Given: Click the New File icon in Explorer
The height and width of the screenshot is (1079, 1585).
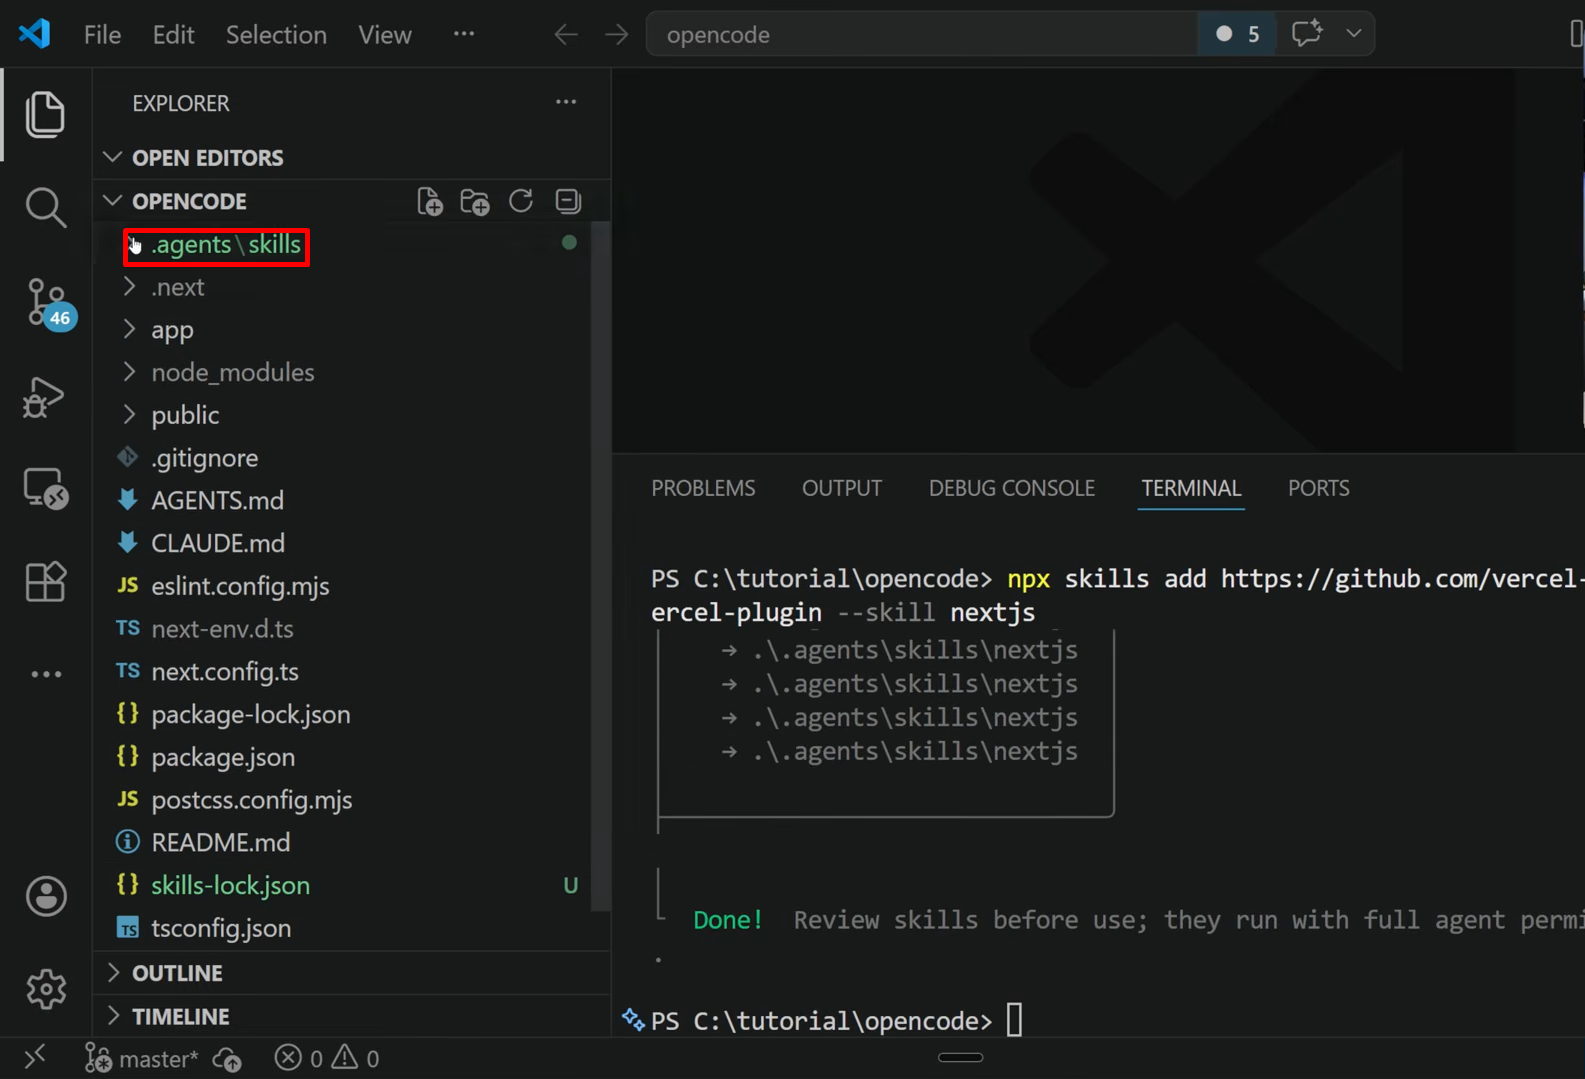Looking at the screenshot, I should [430, 201].
